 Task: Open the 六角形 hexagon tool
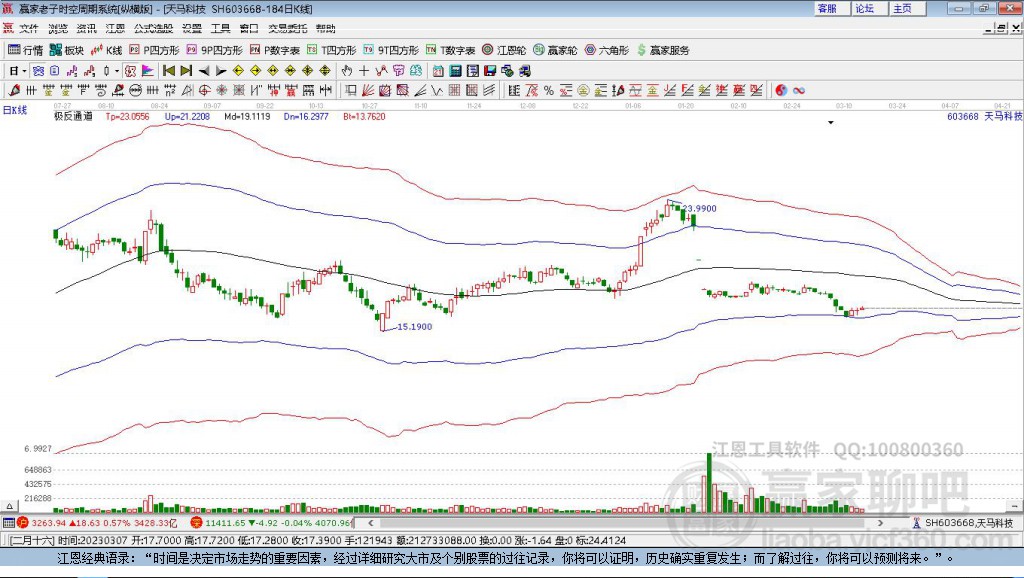(x=607, y=50)
